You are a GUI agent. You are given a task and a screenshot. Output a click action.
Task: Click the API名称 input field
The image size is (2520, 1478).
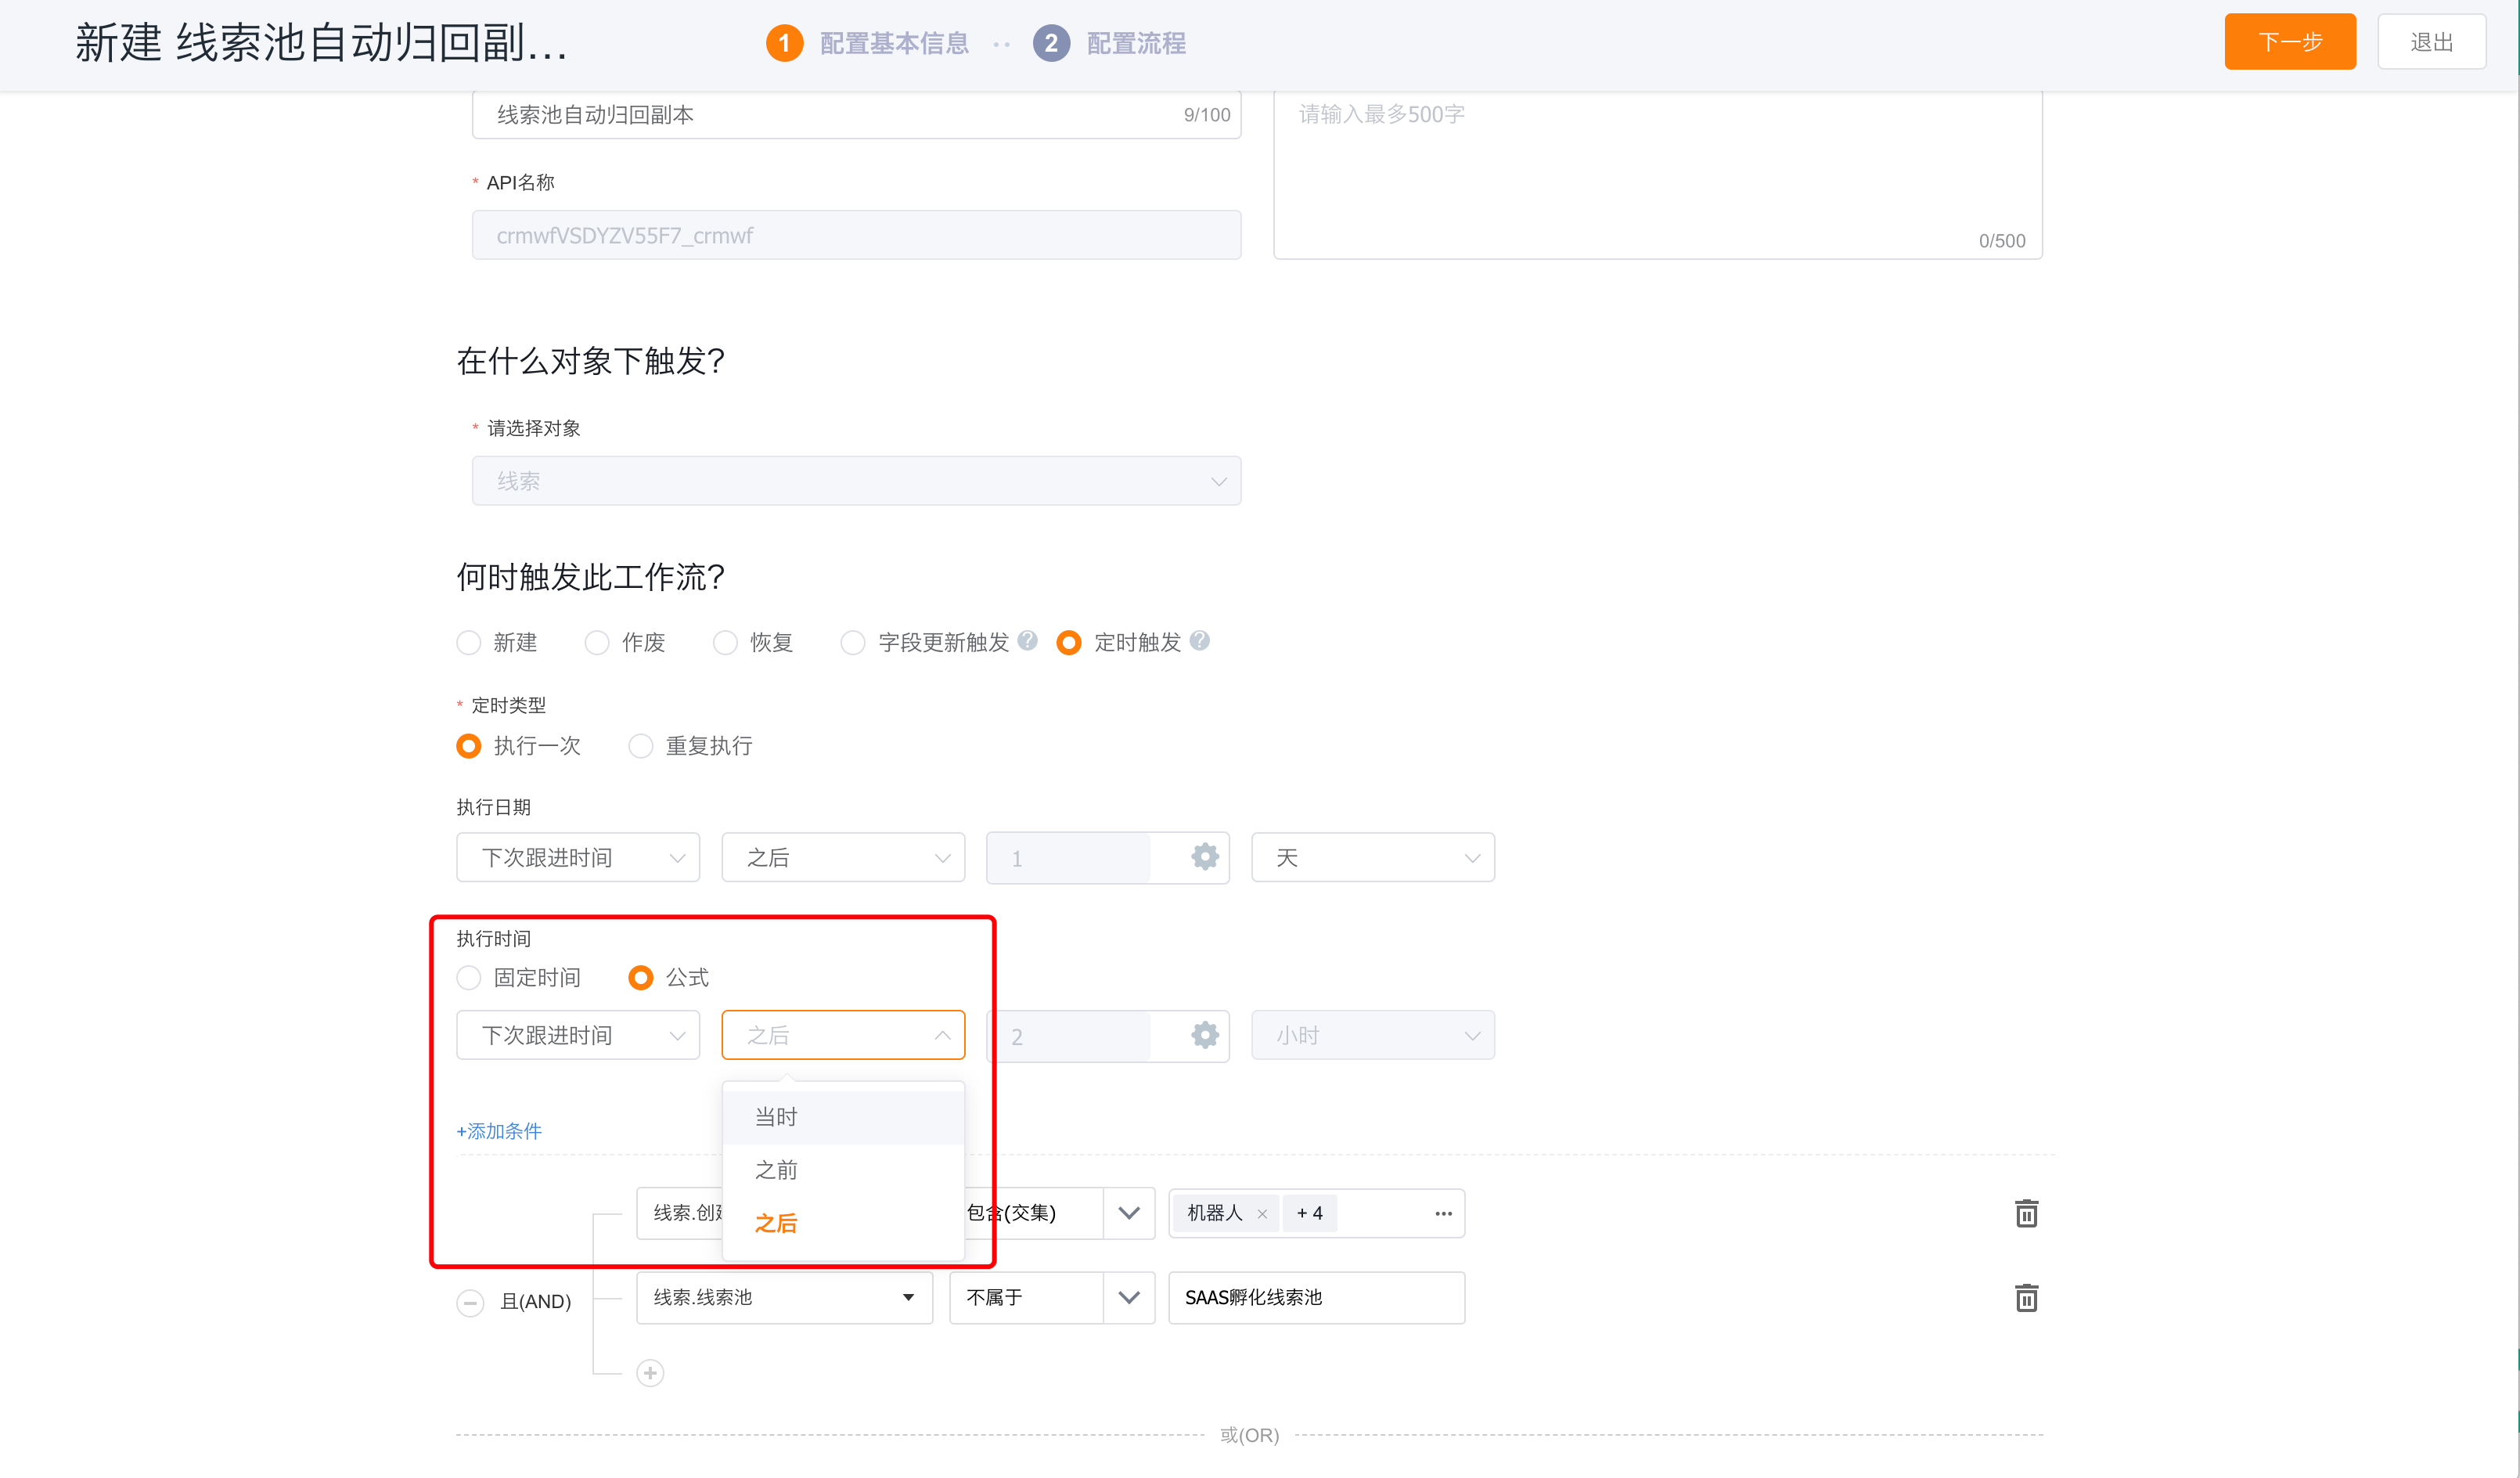(x=857, y=235)
